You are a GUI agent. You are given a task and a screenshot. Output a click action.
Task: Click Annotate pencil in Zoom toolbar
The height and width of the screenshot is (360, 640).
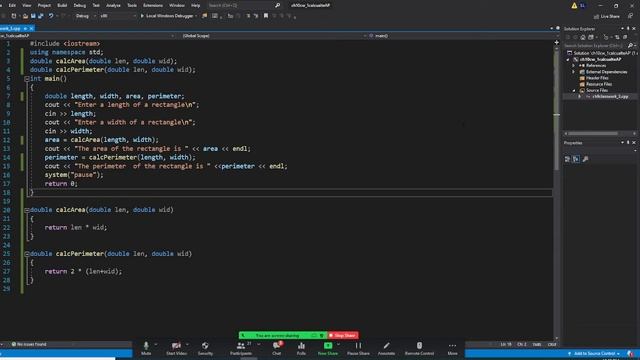(386, 349)
